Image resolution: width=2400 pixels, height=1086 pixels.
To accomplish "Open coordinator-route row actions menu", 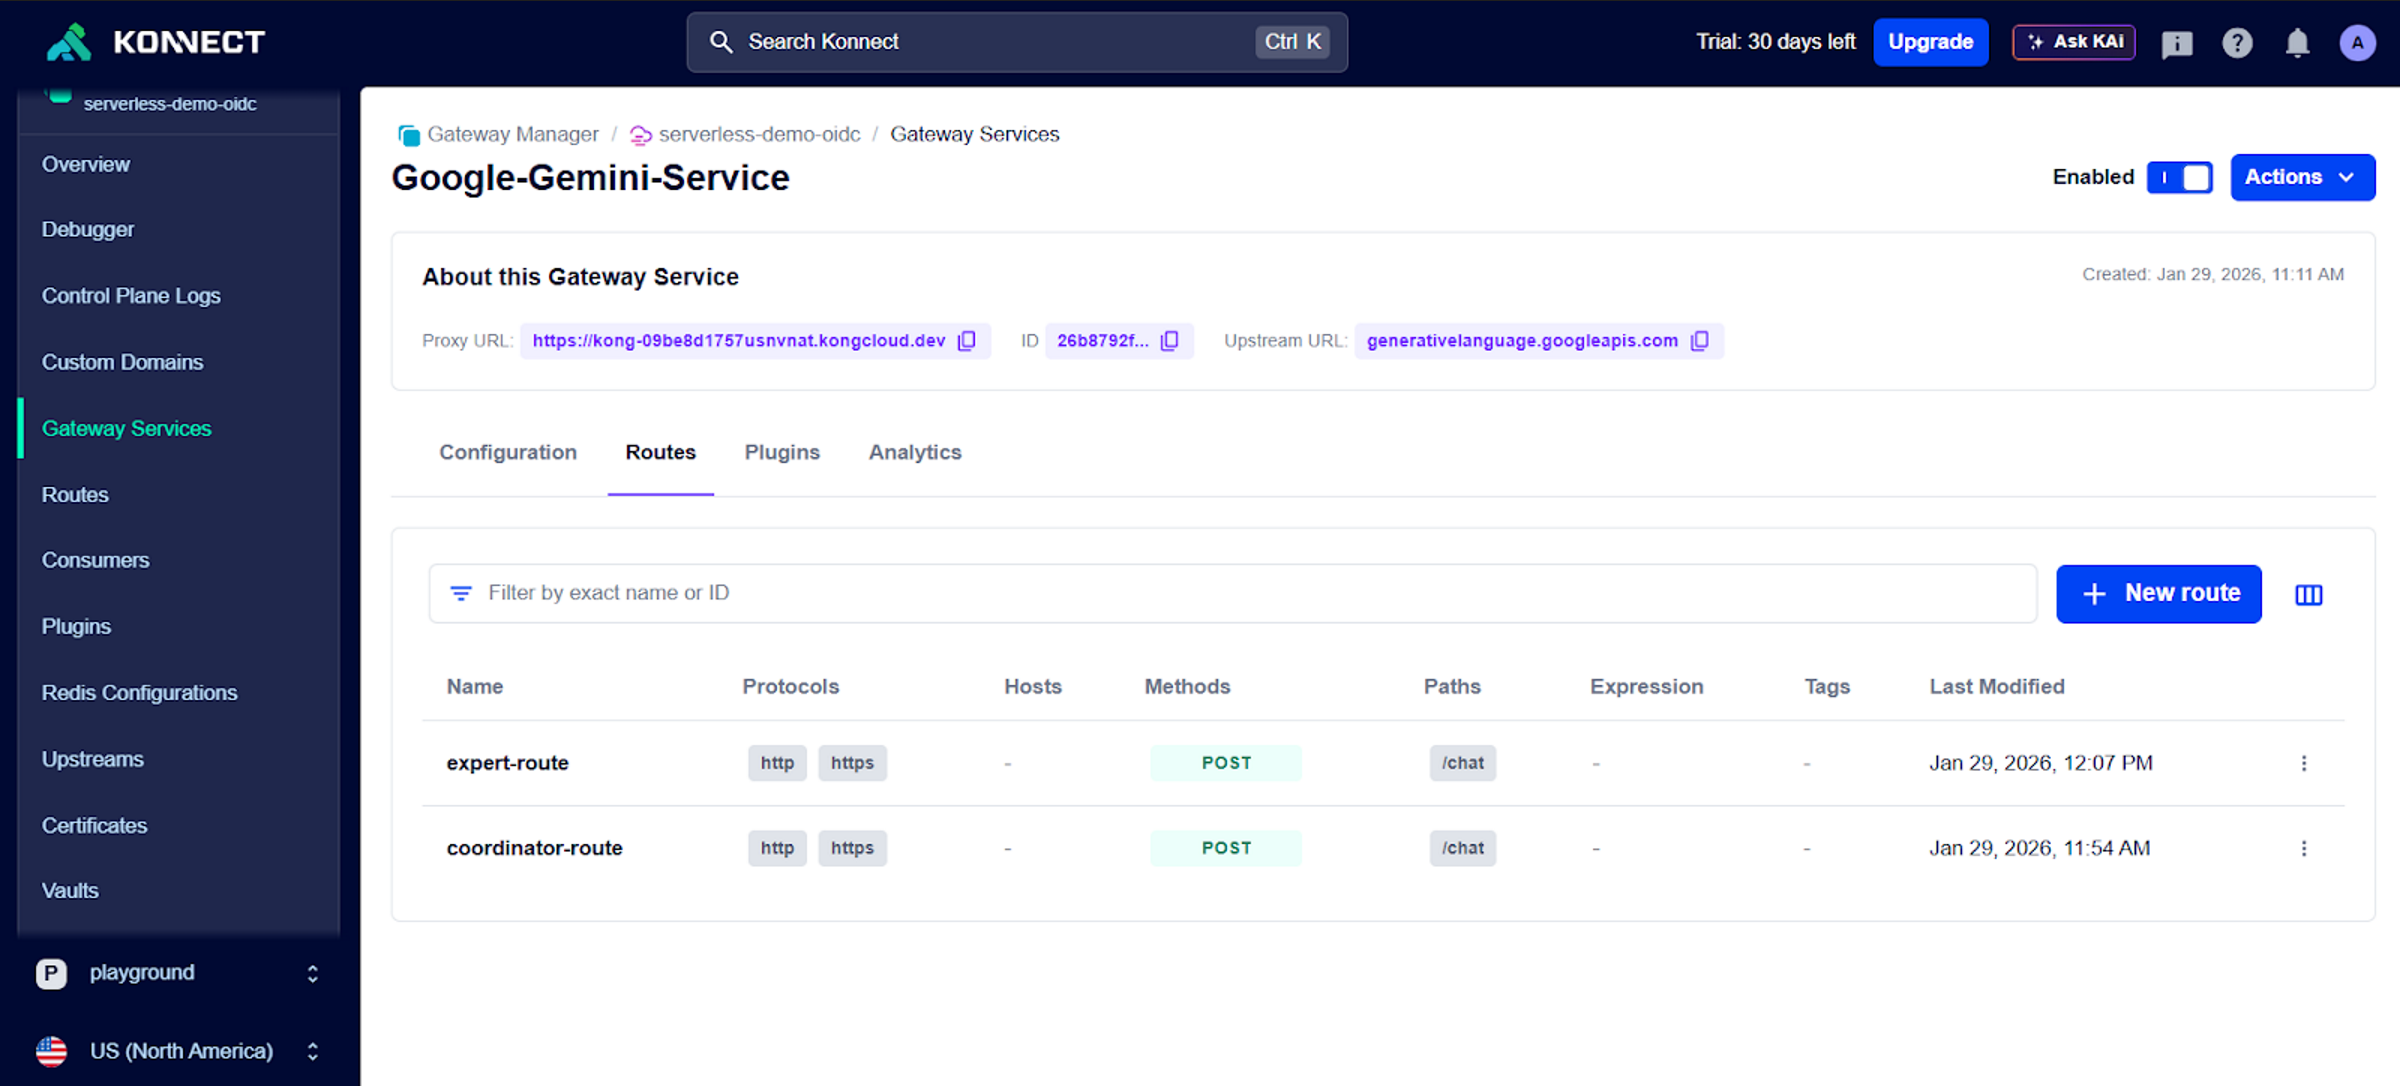I will [x=2304, y=848].
